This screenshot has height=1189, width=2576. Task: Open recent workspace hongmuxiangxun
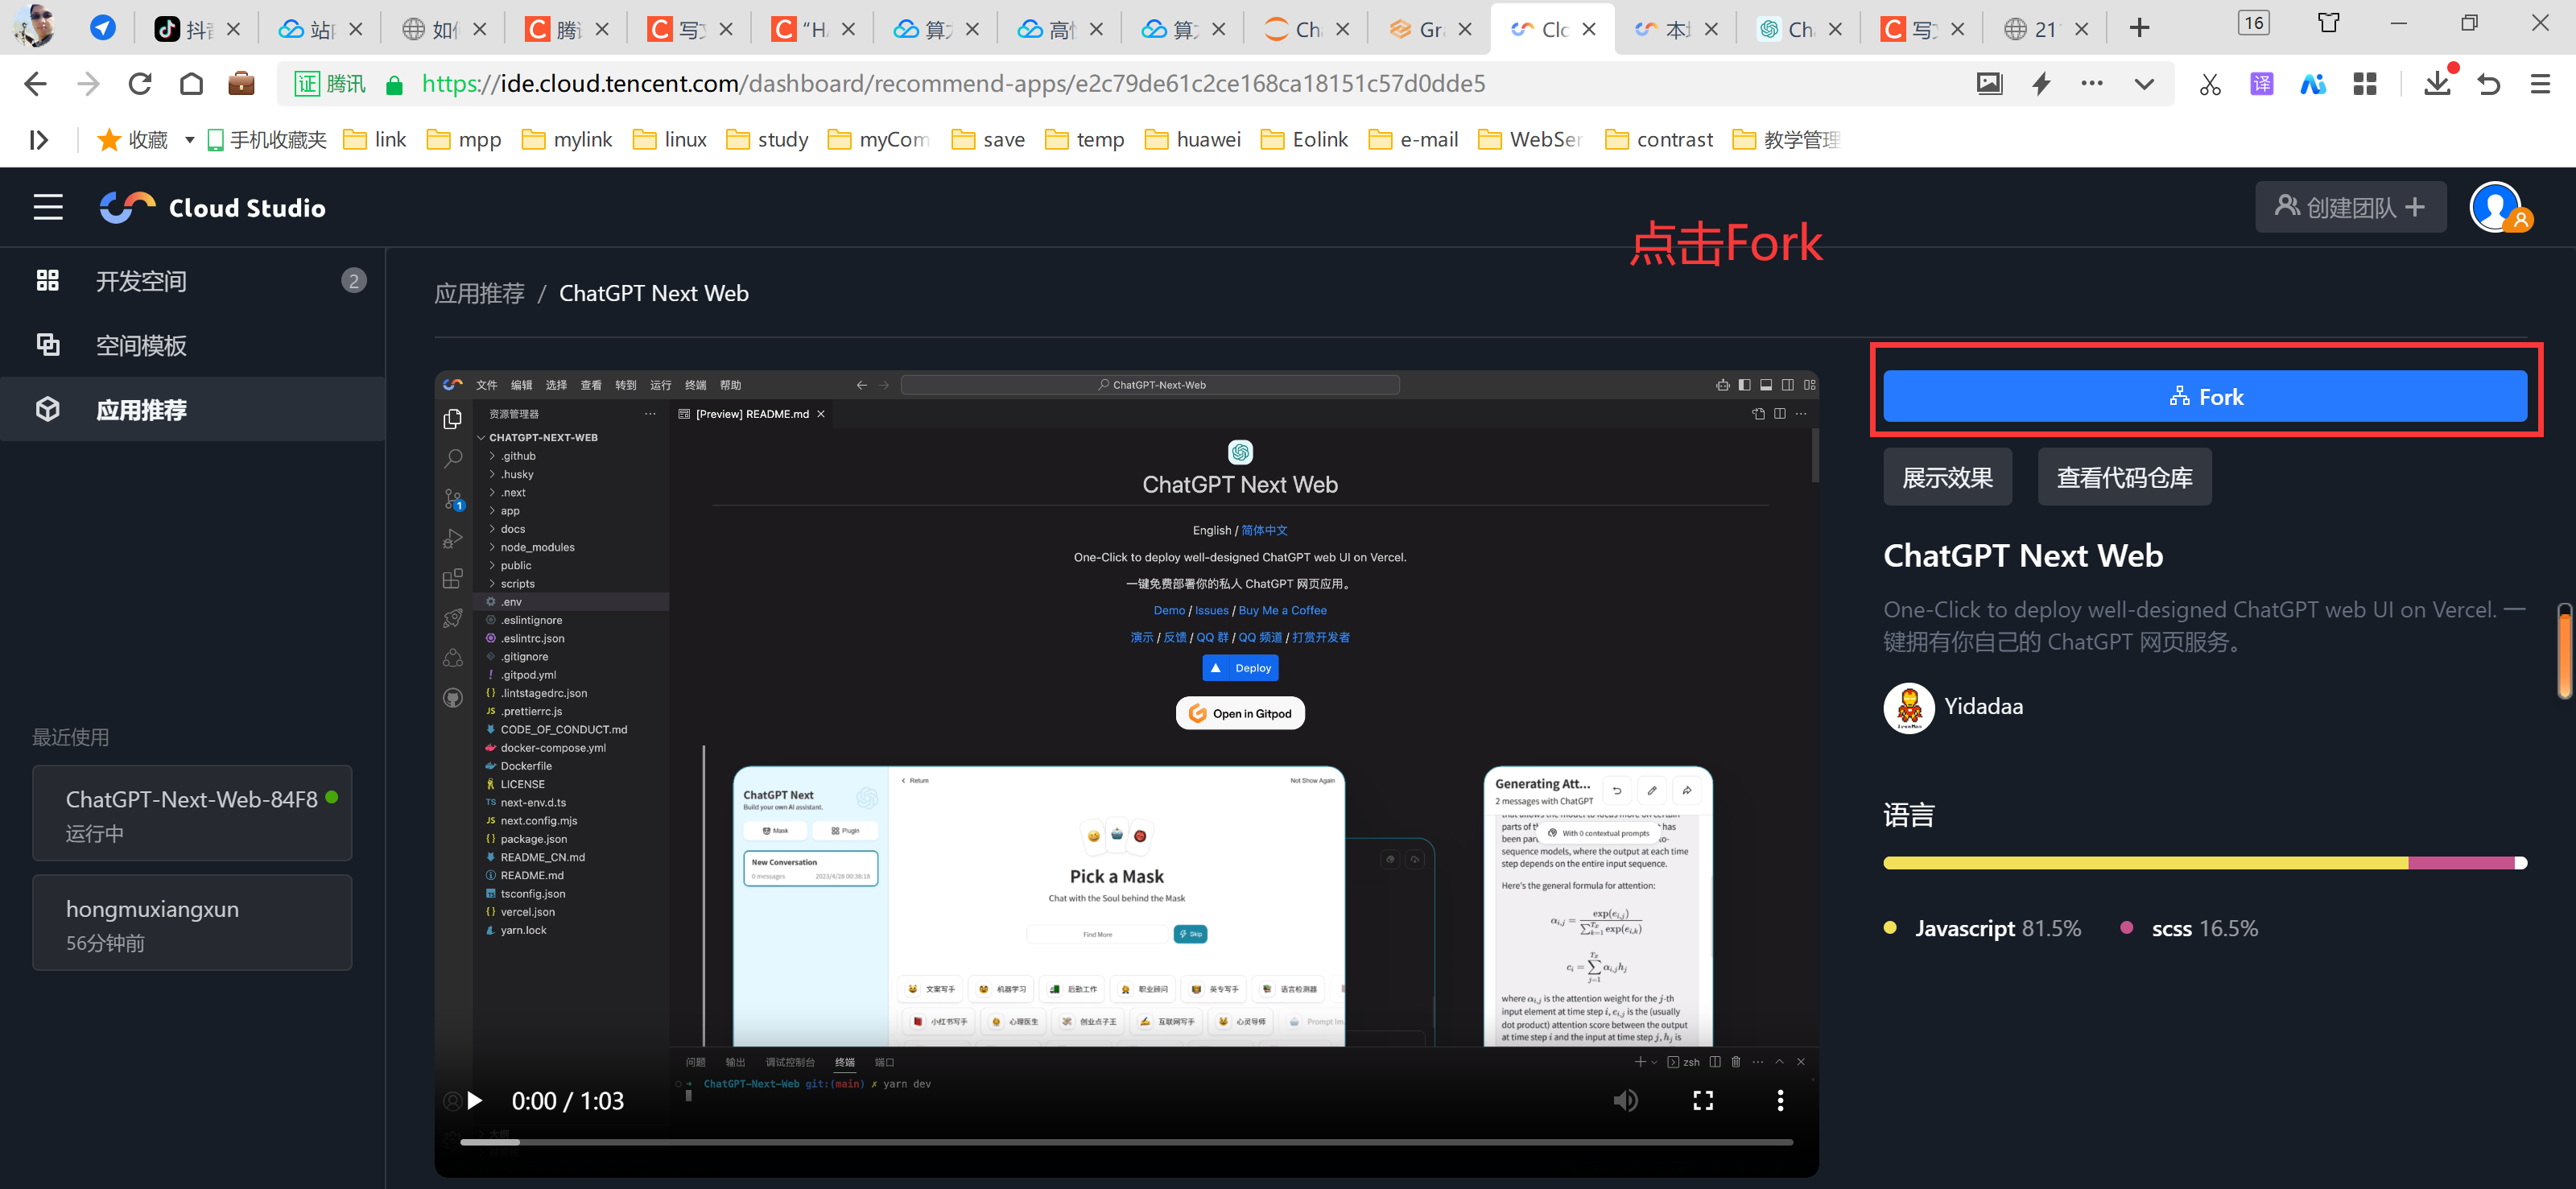[192, 922]
